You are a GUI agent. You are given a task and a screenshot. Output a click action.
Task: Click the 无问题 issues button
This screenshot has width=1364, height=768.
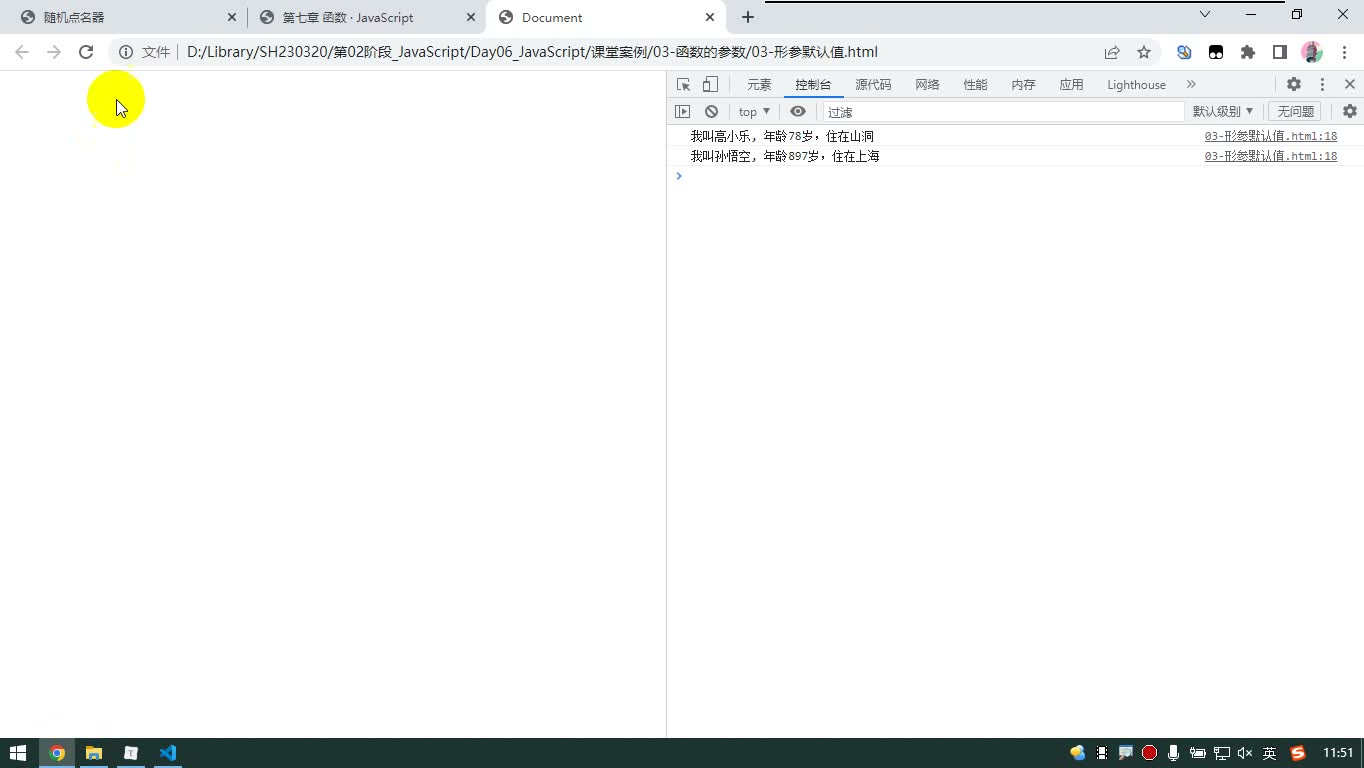1296,112
